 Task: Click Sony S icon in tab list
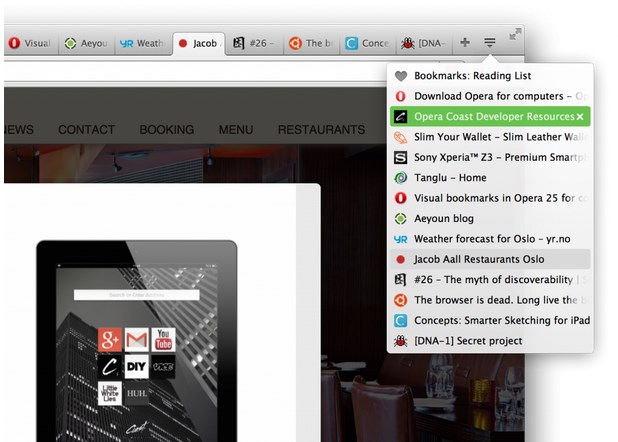[x=400, y=157]
